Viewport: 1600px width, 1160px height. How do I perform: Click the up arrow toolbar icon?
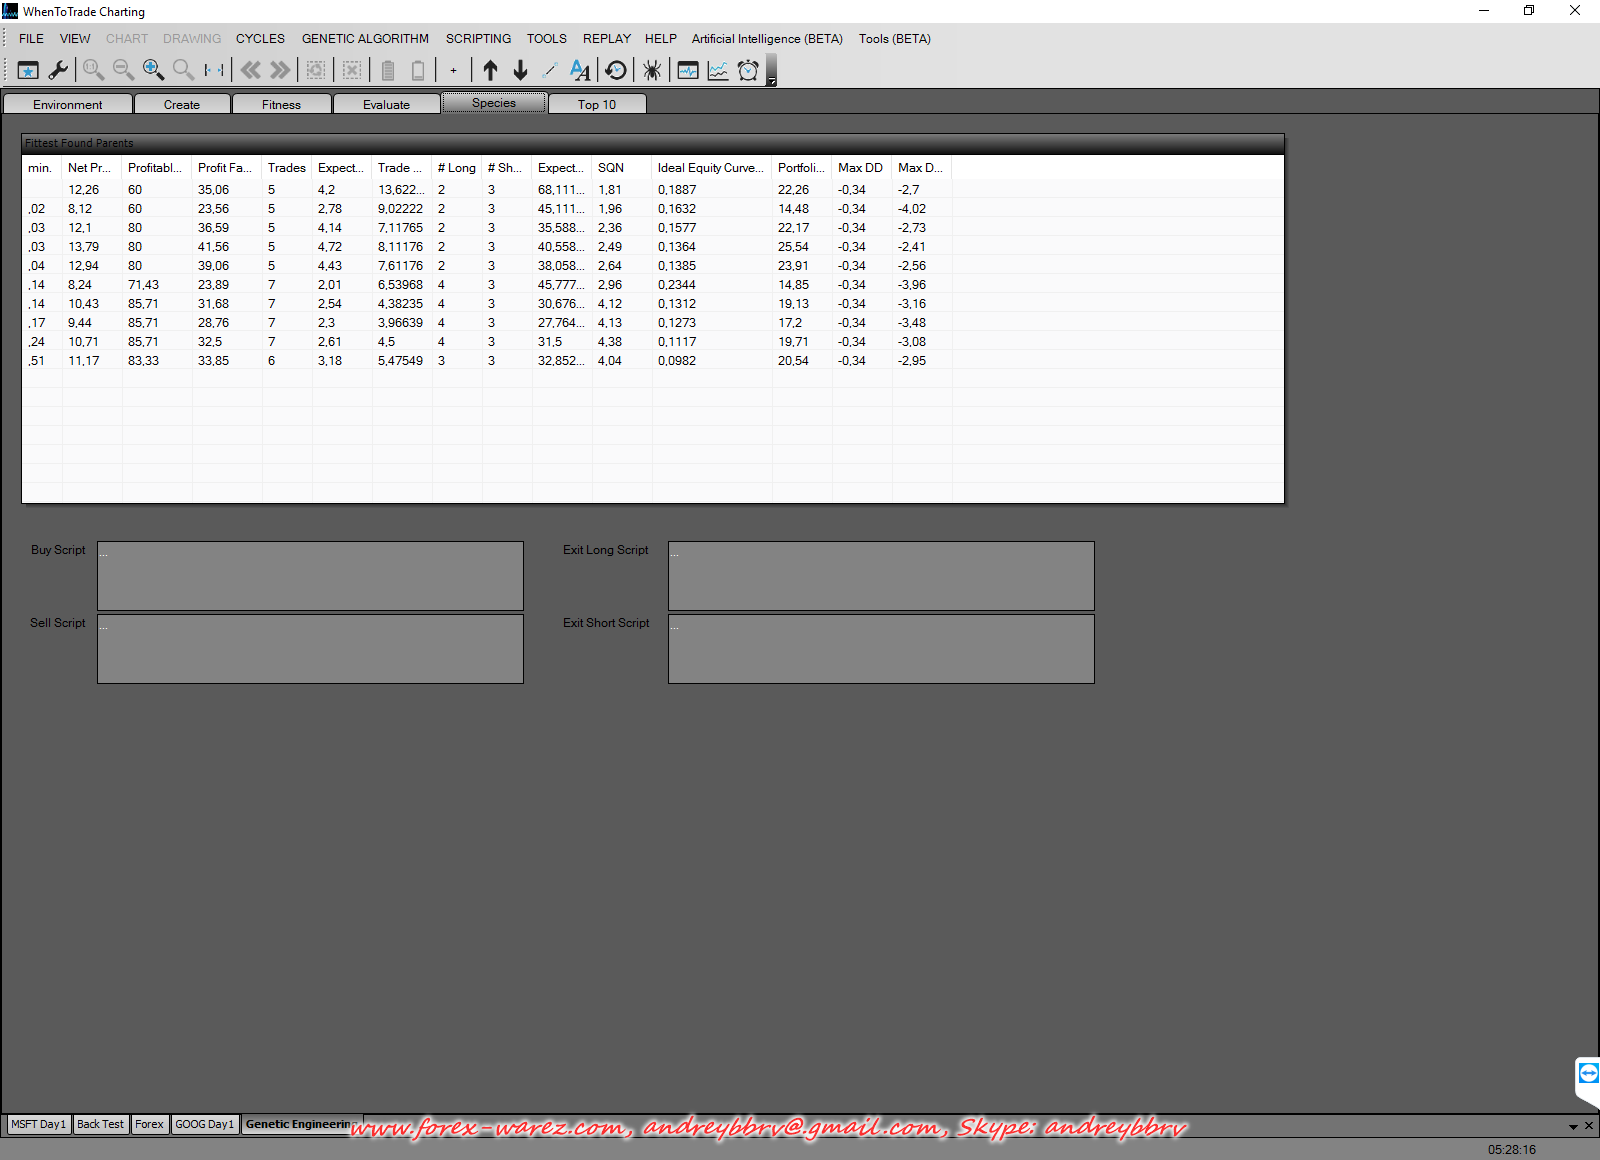490,70
